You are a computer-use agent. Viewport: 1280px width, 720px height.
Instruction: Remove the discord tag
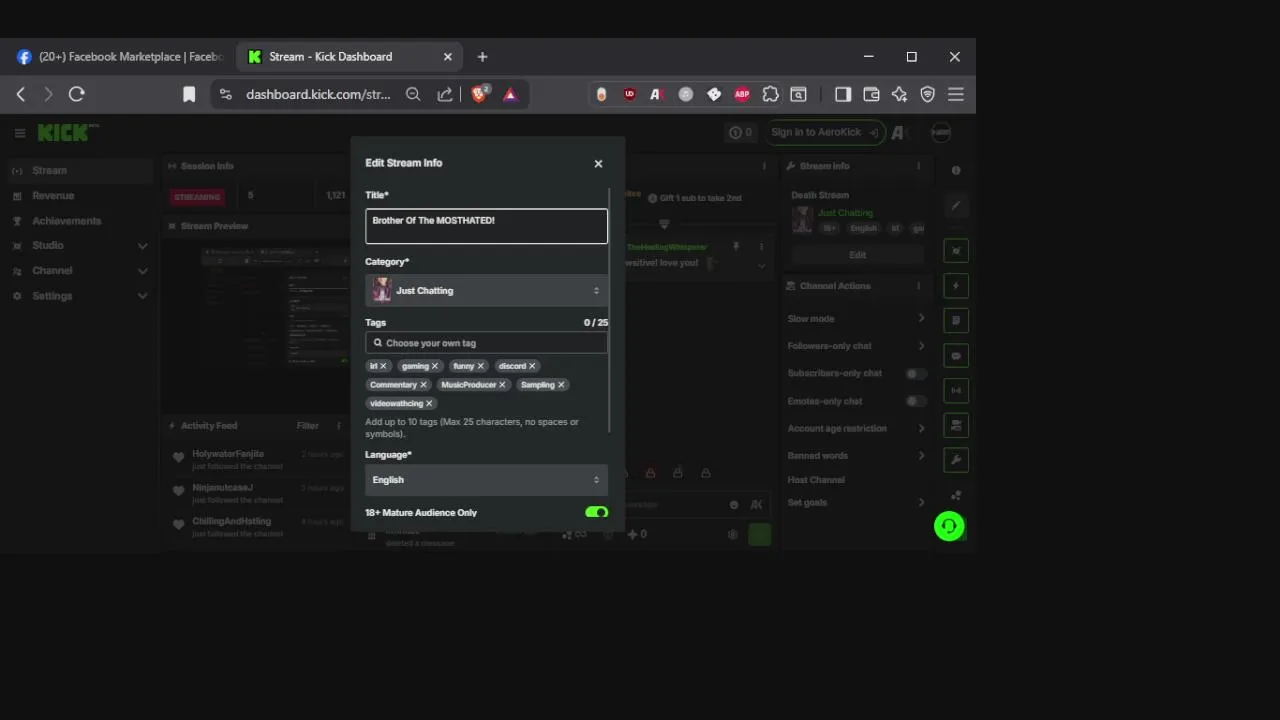[532, 366]
